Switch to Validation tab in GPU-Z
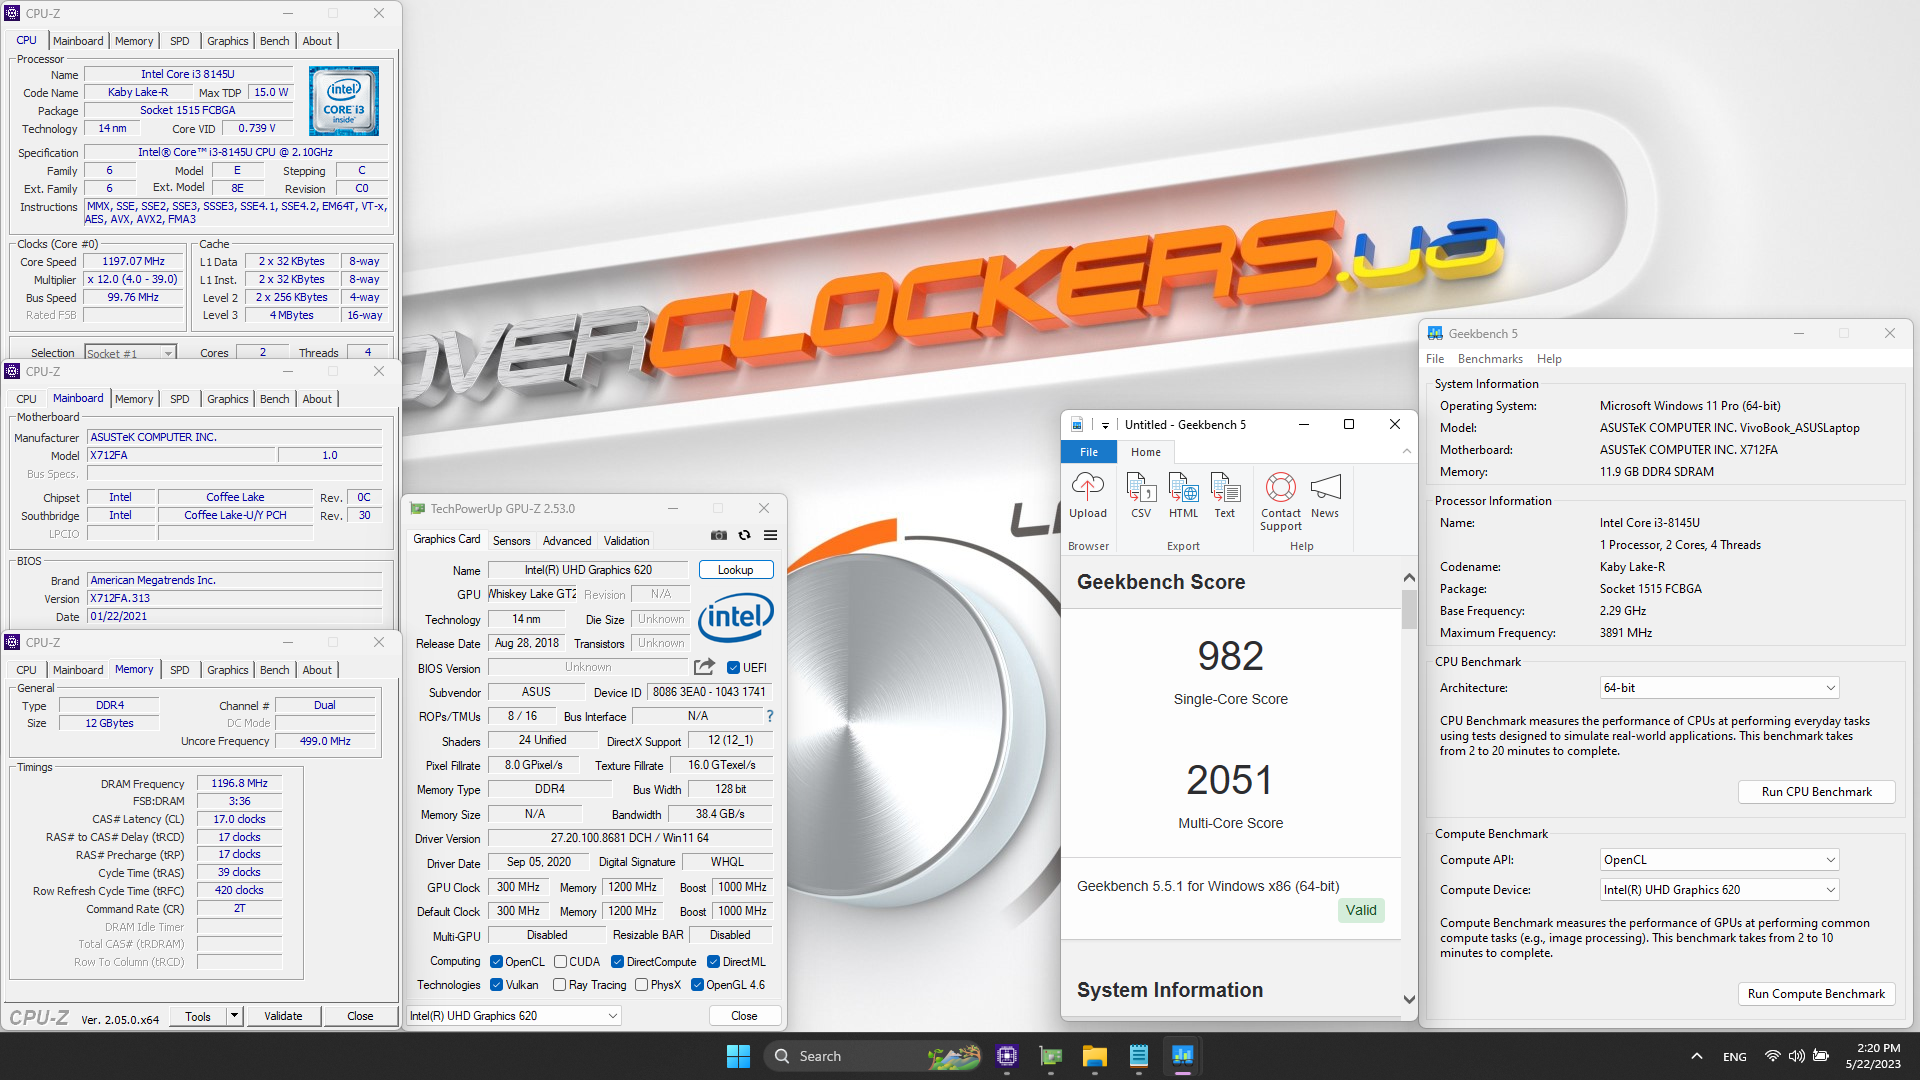Viewport: 1920px width, 1080px height. point(626,541)
